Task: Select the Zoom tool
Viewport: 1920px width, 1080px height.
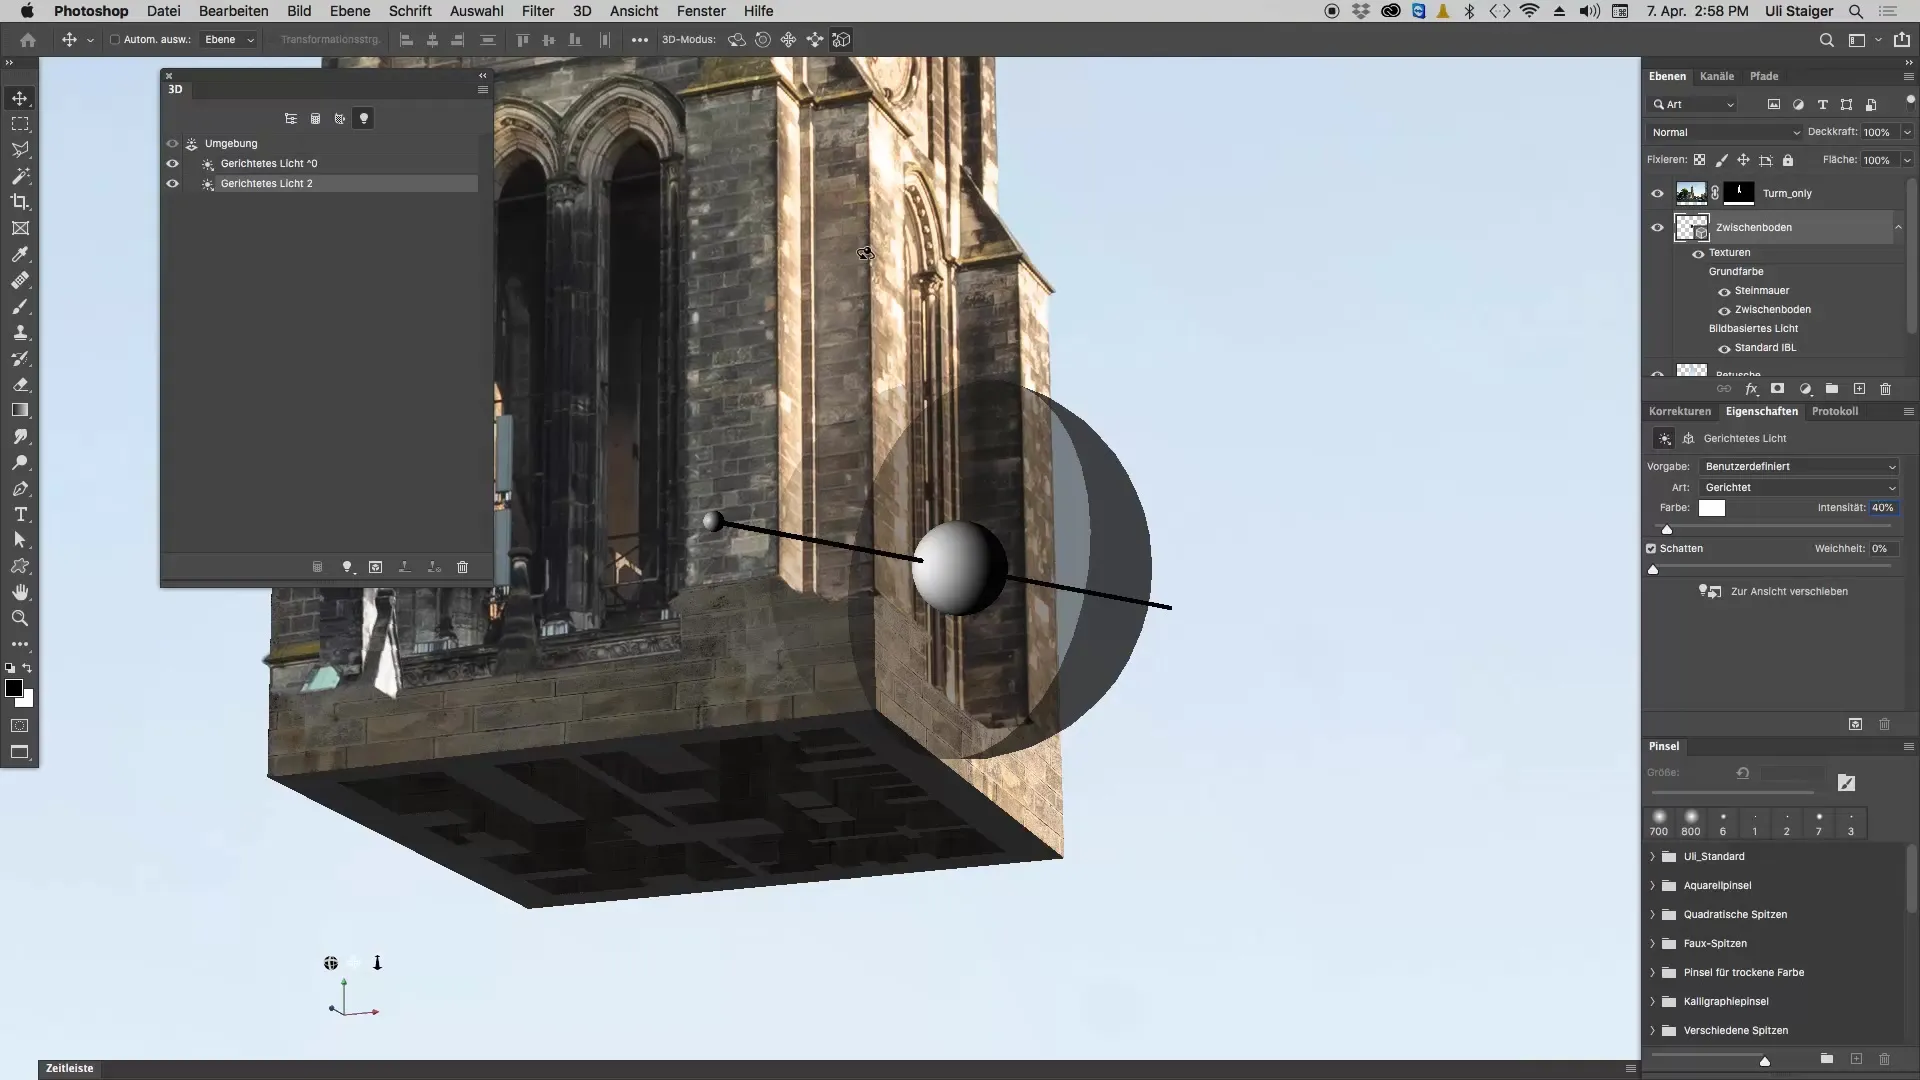Action: [20, 618]
